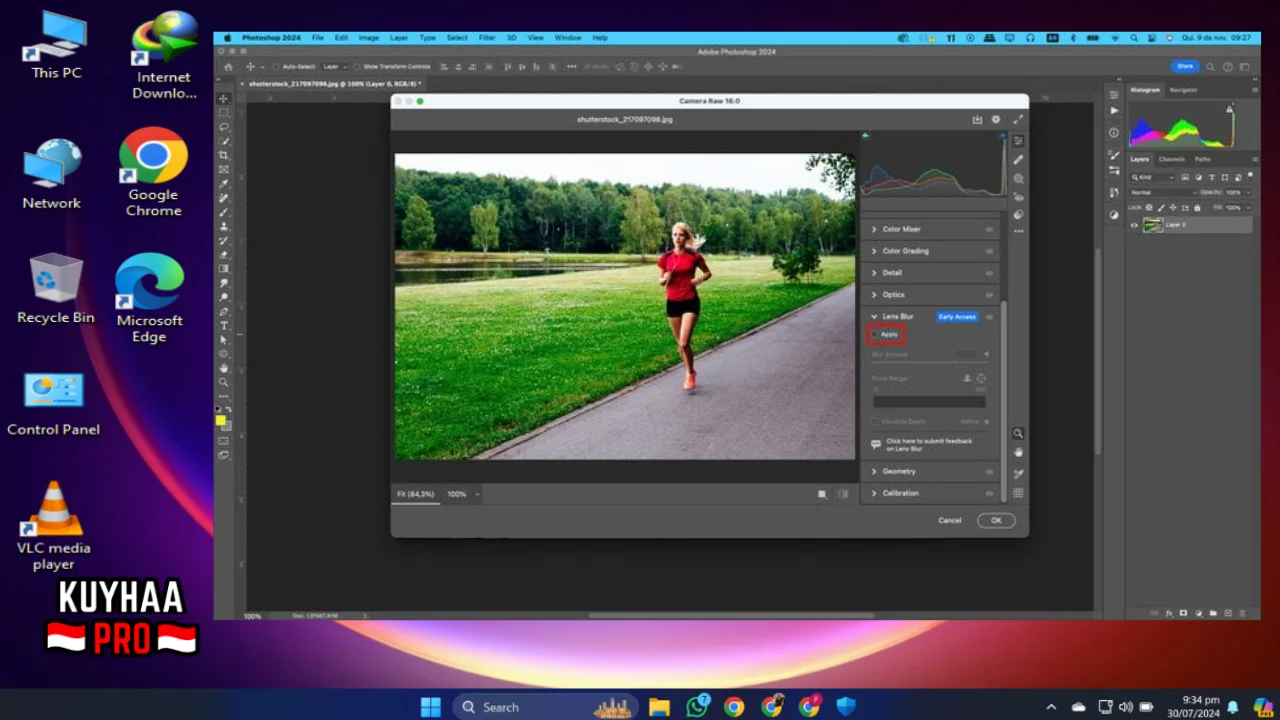1280x720 pixels.
Task: Toggle Color Grading panel visibility eye
Action: (x=990, y=251)
